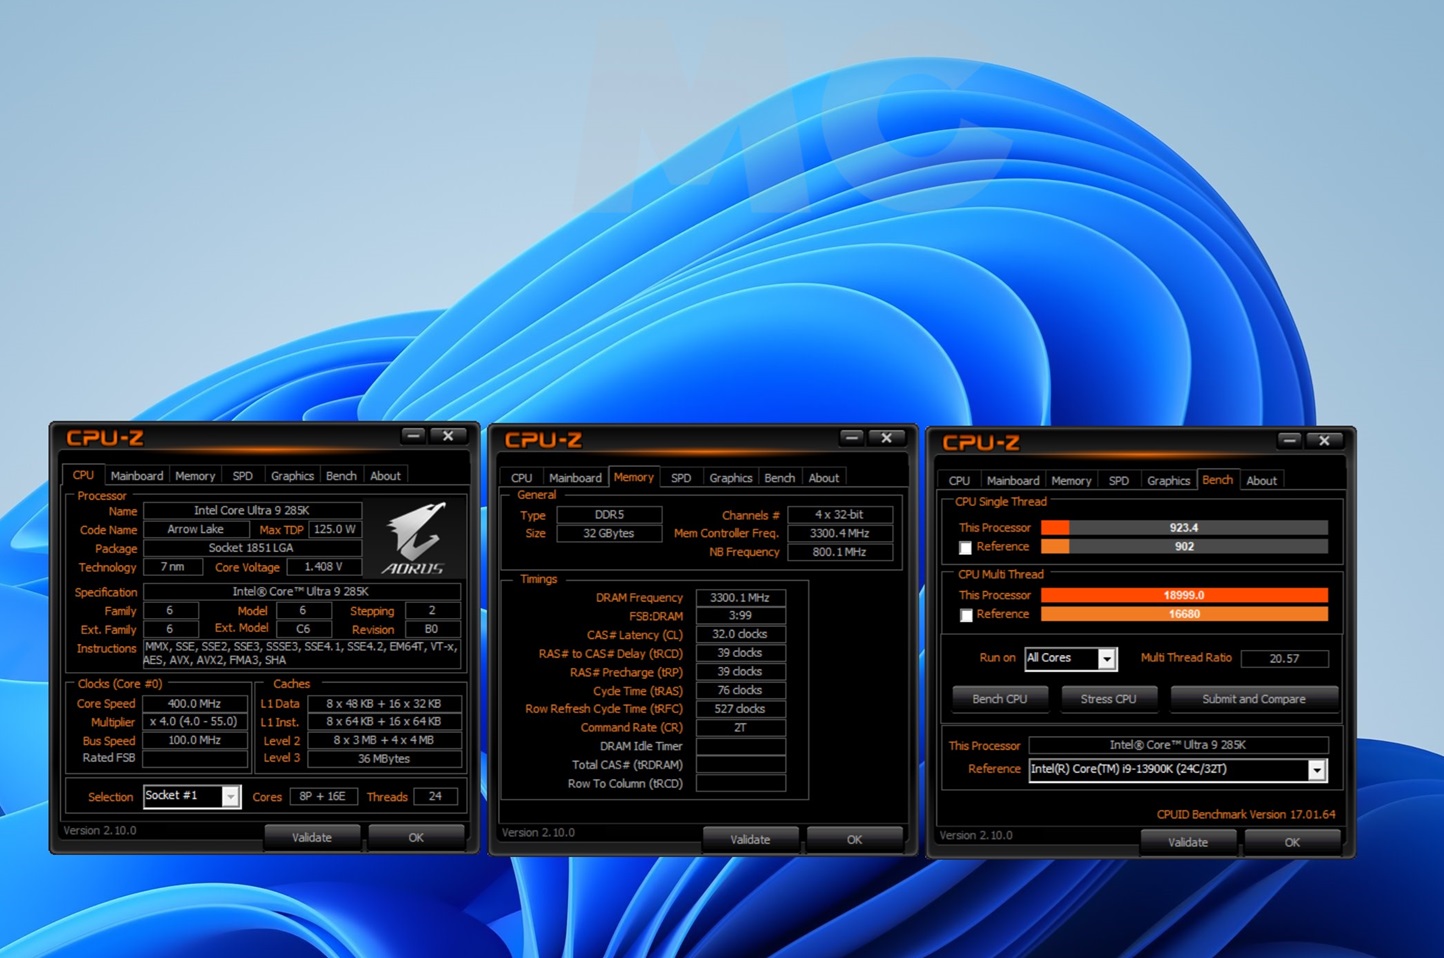The image size is (1444, 958).
Task: Enable Reference checkbox under CPU Single Thread
Action: point(965,548)
